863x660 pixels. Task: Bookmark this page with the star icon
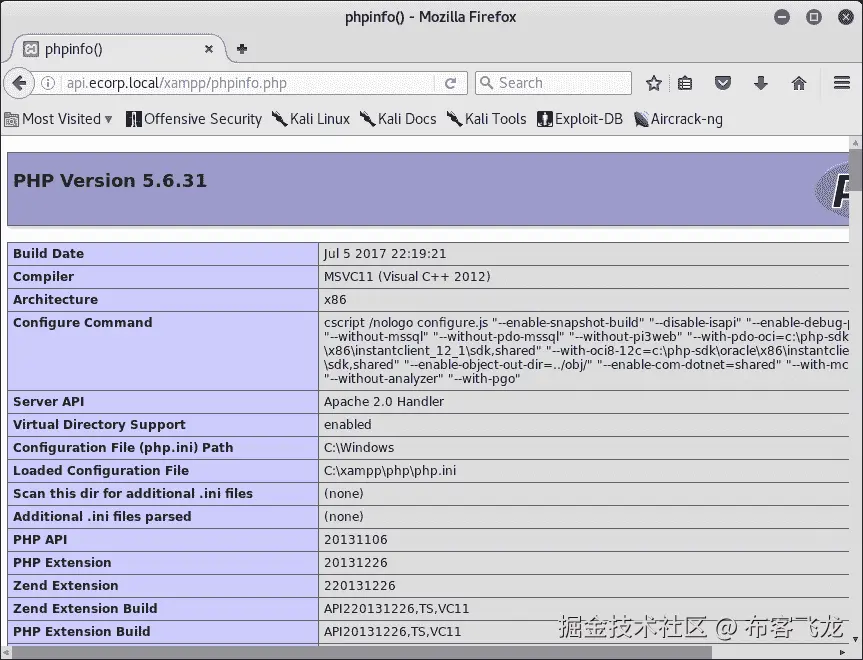pyautogui.click(x=653, y=83)
